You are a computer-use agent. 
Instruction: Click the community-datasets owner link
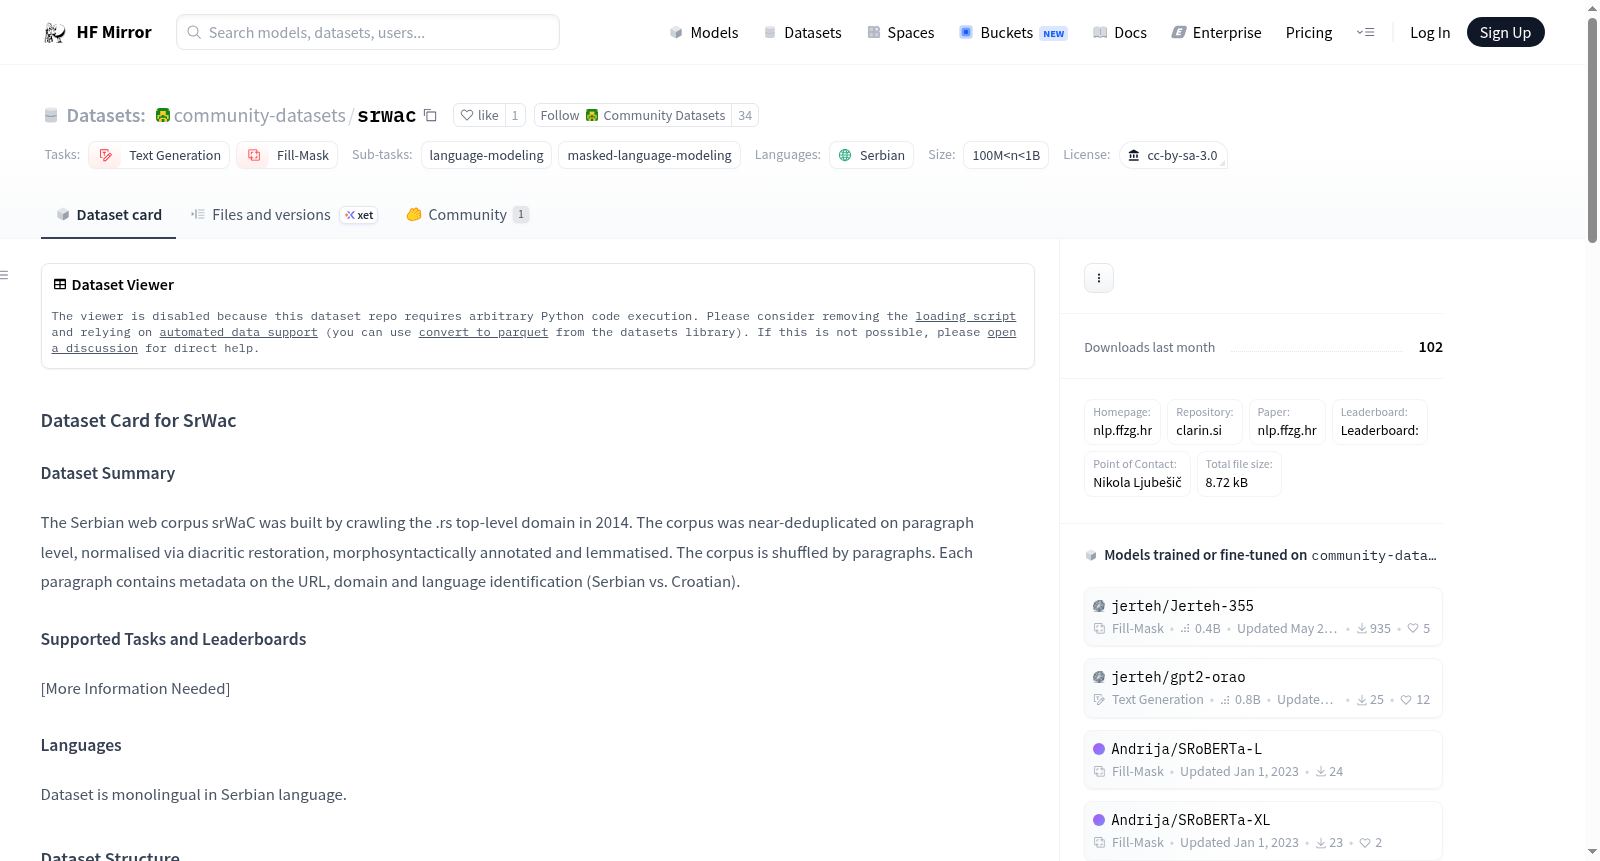point(260,115)
